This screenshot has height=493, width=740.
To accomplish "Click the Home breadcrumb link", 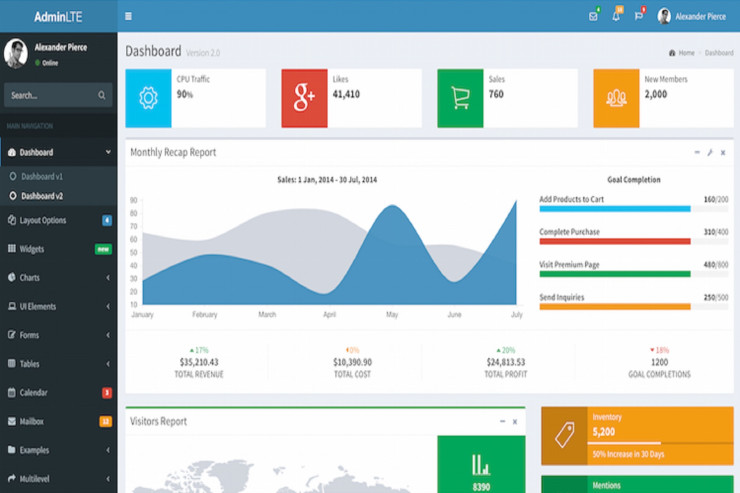I will [x=685, y=52].
